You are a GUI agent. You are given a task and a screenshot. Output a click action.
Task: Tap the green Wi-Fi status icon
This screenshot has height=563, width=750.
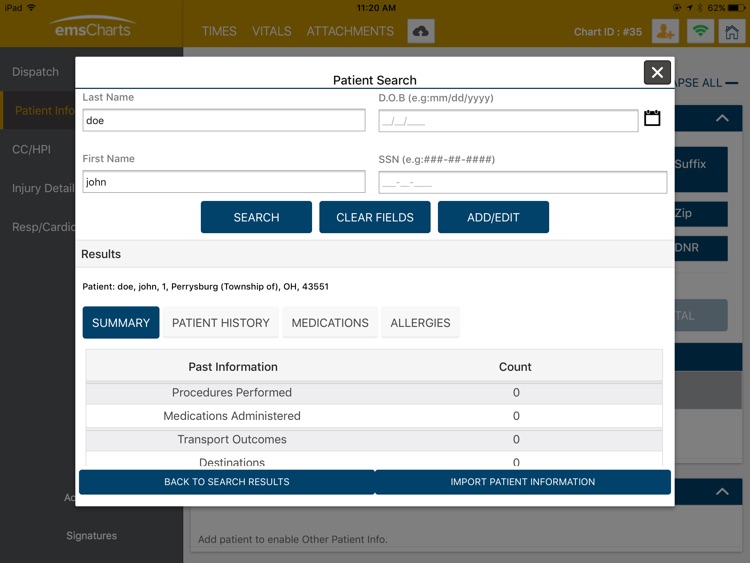point(700,32)
